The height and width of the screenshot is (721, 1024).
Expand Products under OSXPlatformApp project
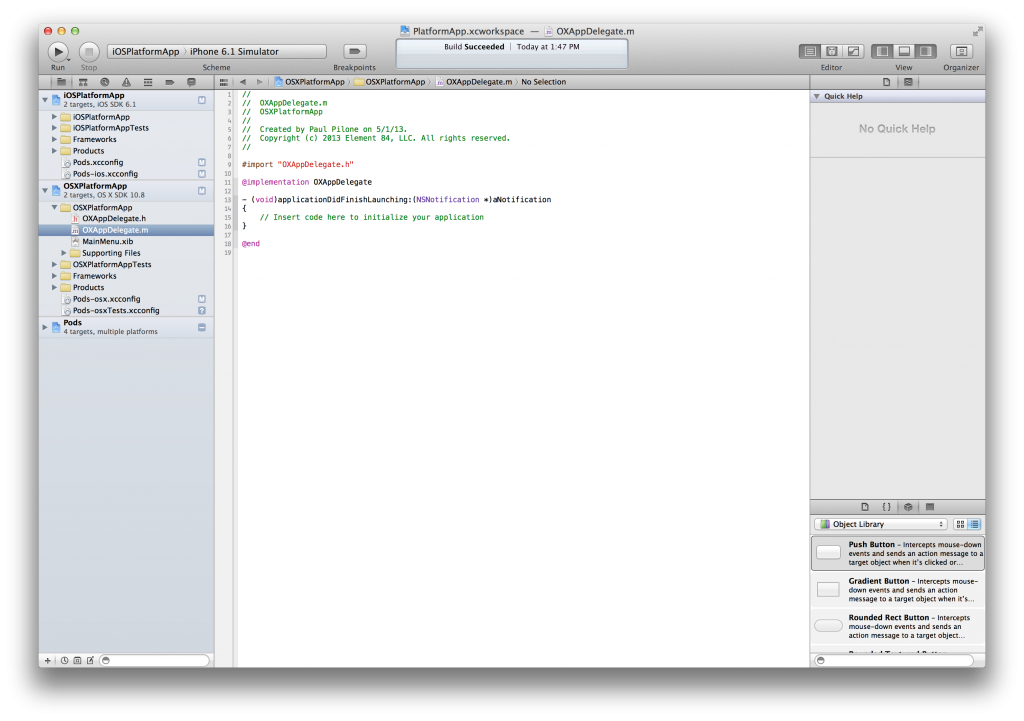[54, 287]
